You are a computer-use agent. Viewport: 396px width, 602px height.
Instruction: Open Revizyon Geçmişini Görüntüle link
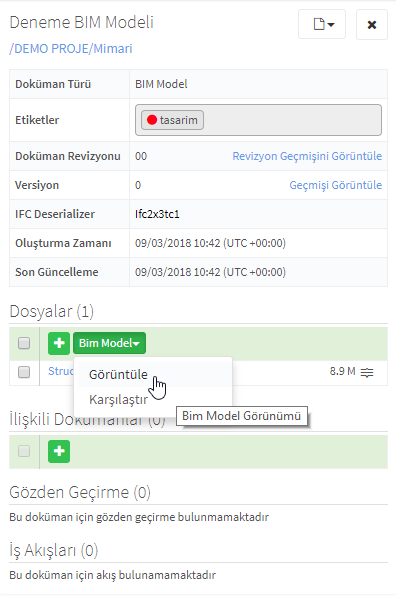tap(307, 156)
